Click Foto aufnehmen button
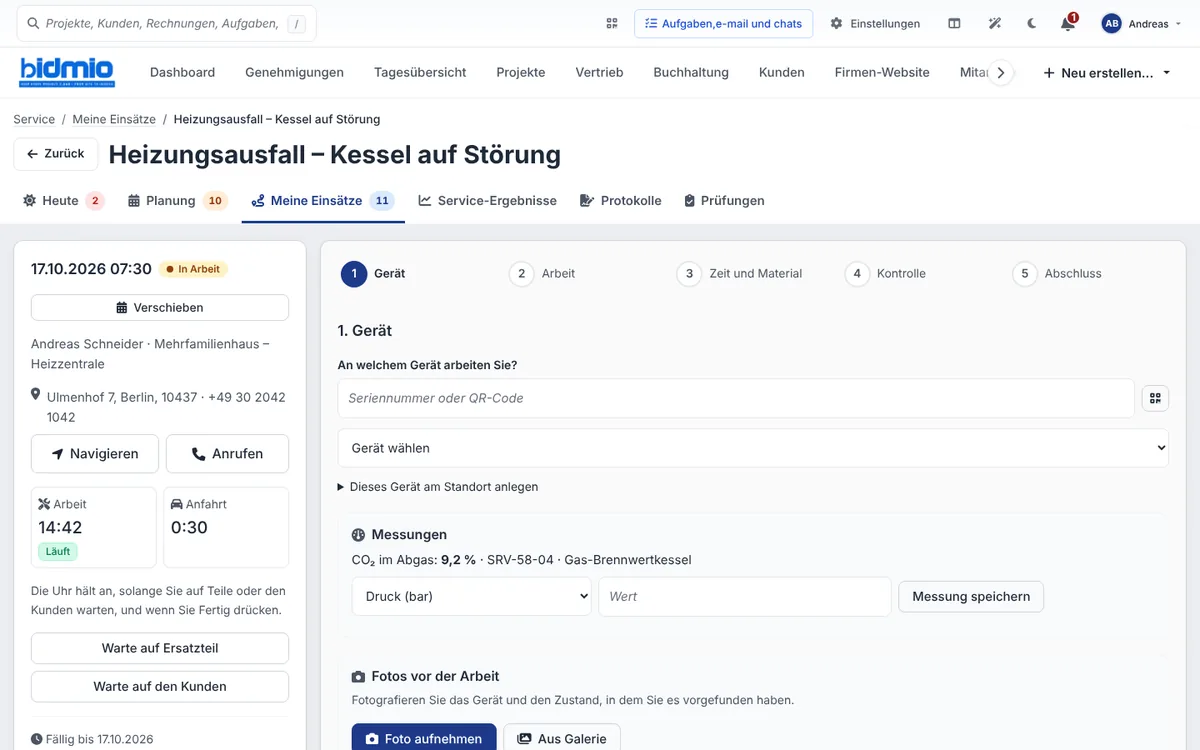The height and width of the screenshot is (750, 1200). (x=424, y=738)
